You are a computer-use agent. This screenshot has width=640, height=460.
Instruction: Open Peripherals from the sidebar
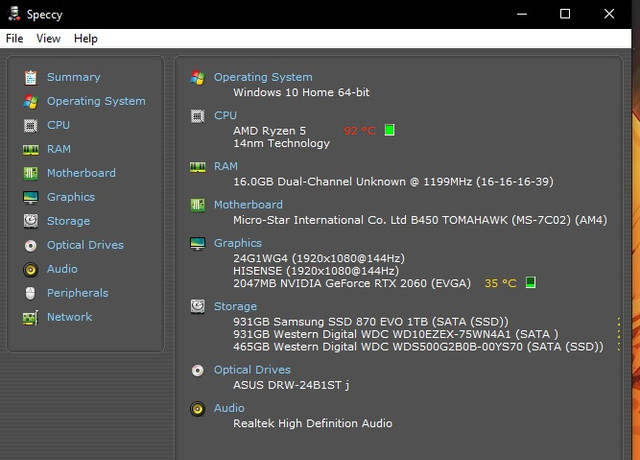tap(78, 293)
